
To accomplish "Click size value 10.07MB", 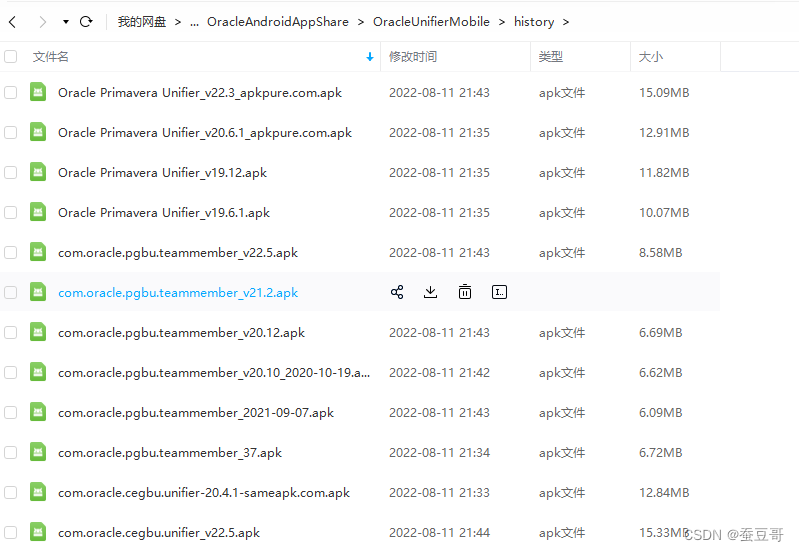I will pyautogui.click(x=664, y=213).
